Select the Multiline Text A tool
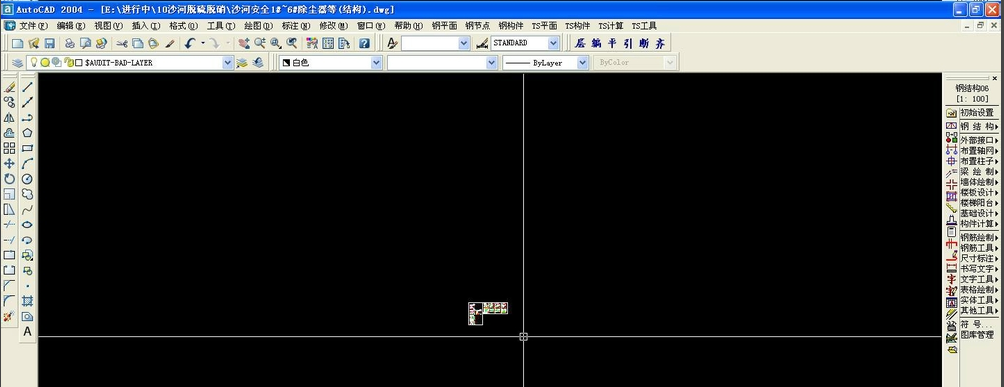The height and width of the screenshot is (387, 1004). tap(28, 332)
